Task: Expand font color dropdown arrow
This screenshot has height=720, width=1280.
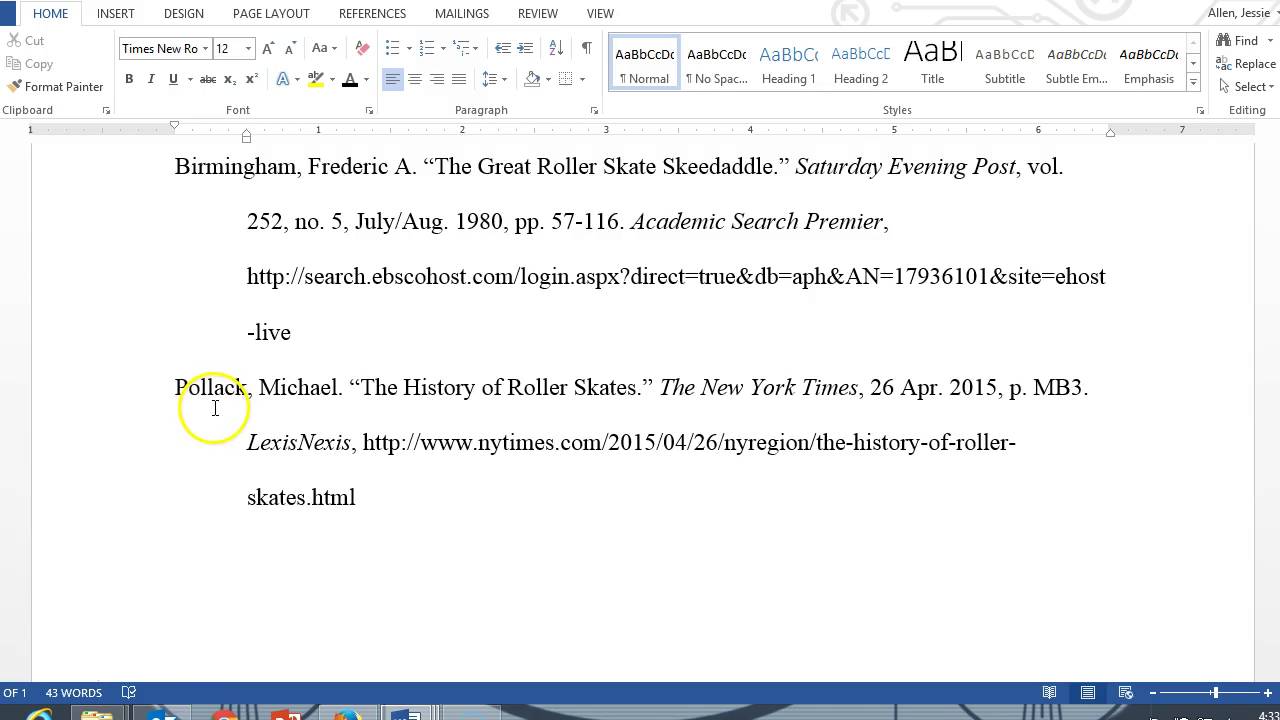Action: click(366, 79)
